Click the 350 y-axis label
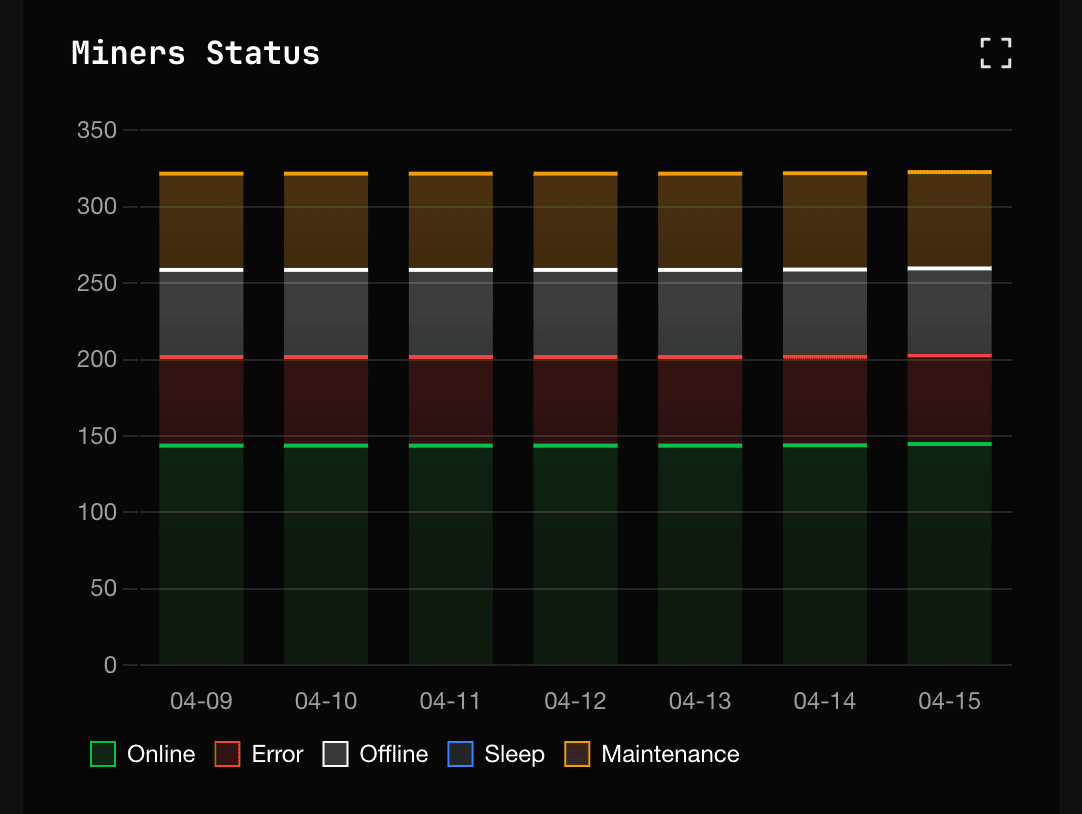This screenshot has width=1082, height=814. (96, 130)
